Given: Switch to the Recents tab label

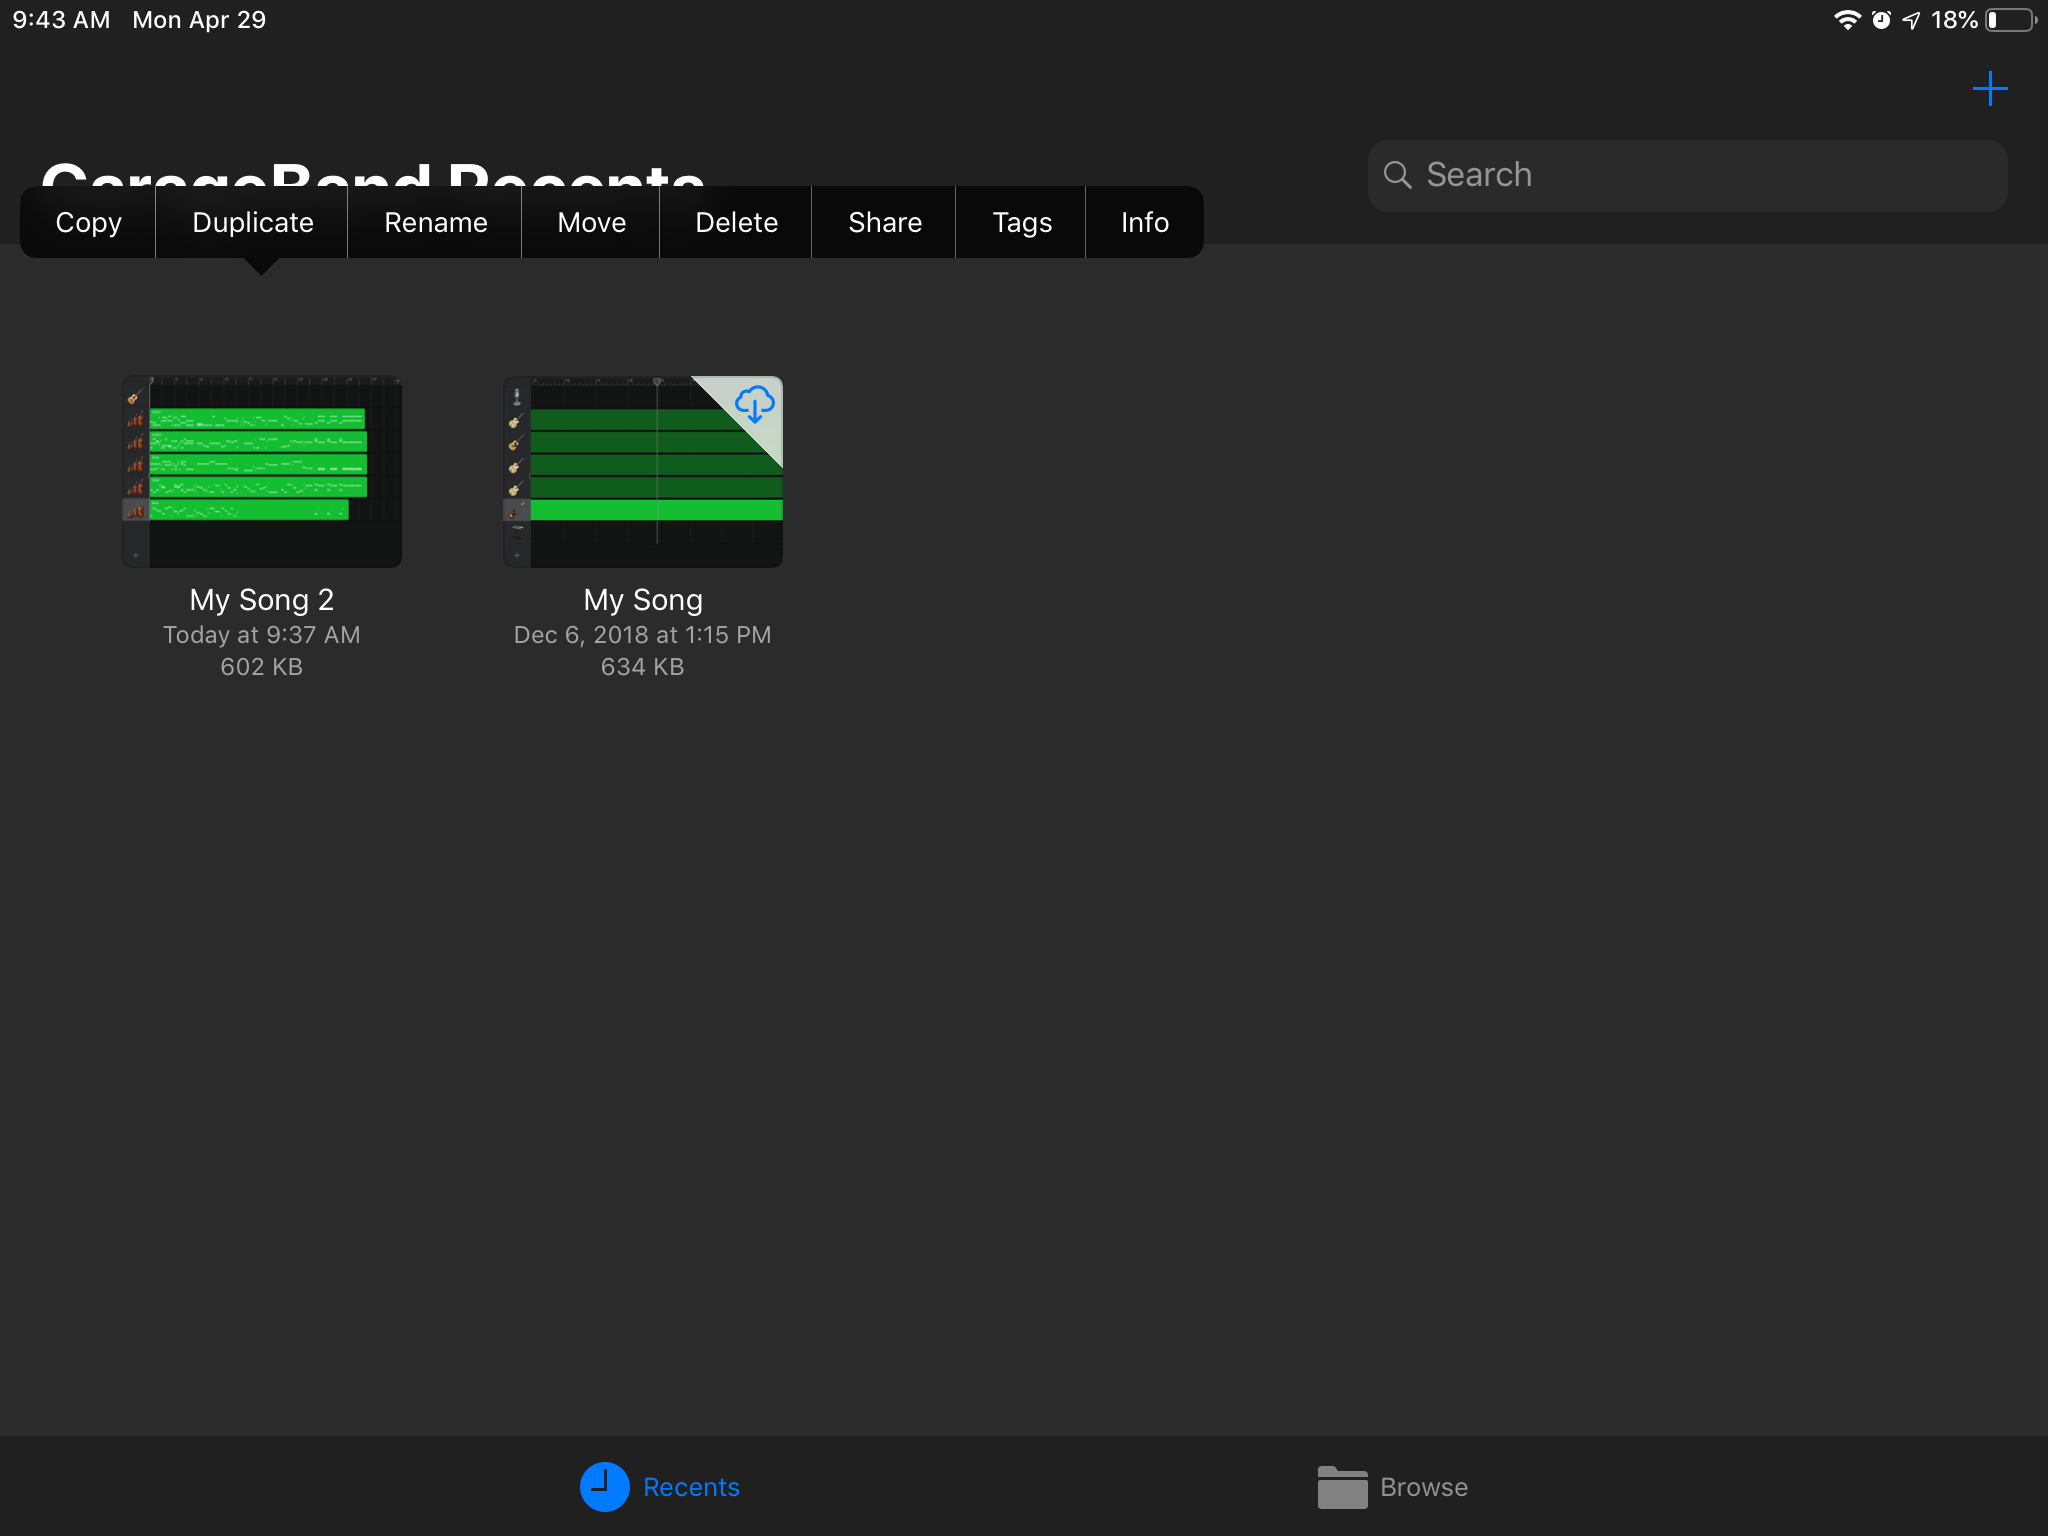Looking at the screenshot, I should 691,1487.
